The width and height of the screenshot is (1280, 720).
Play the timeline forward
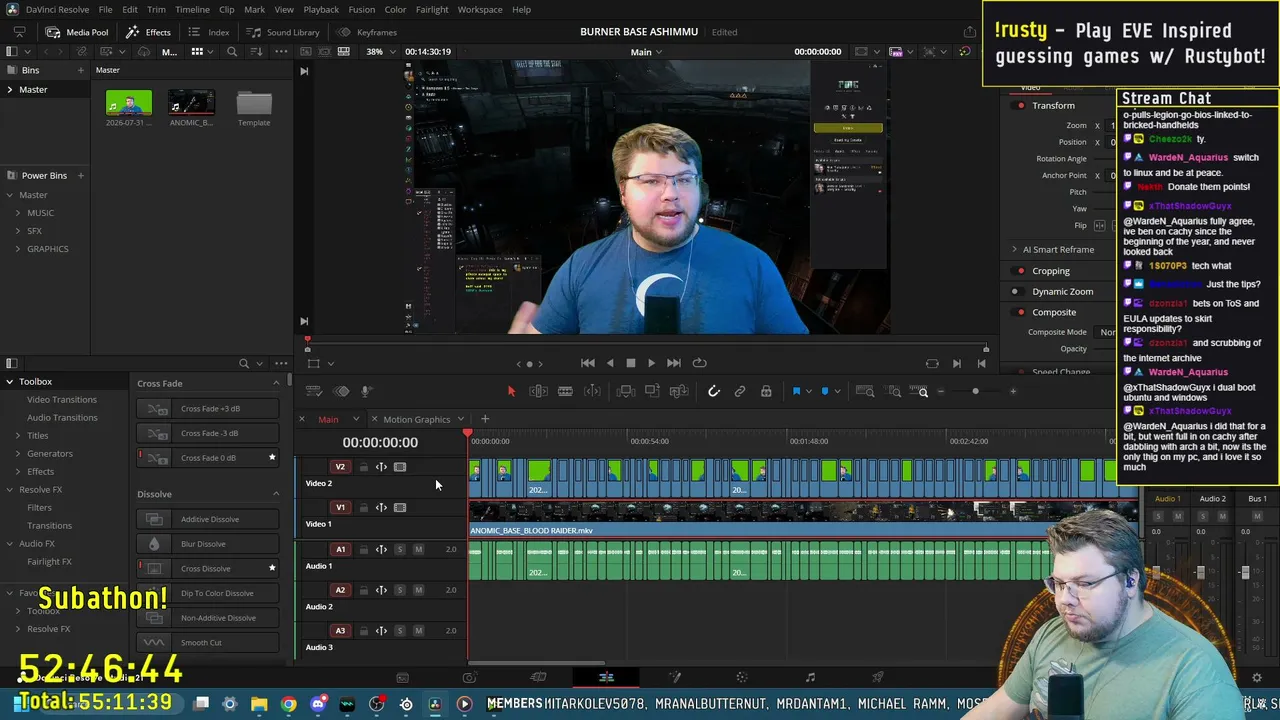click(x=652, y=363)
